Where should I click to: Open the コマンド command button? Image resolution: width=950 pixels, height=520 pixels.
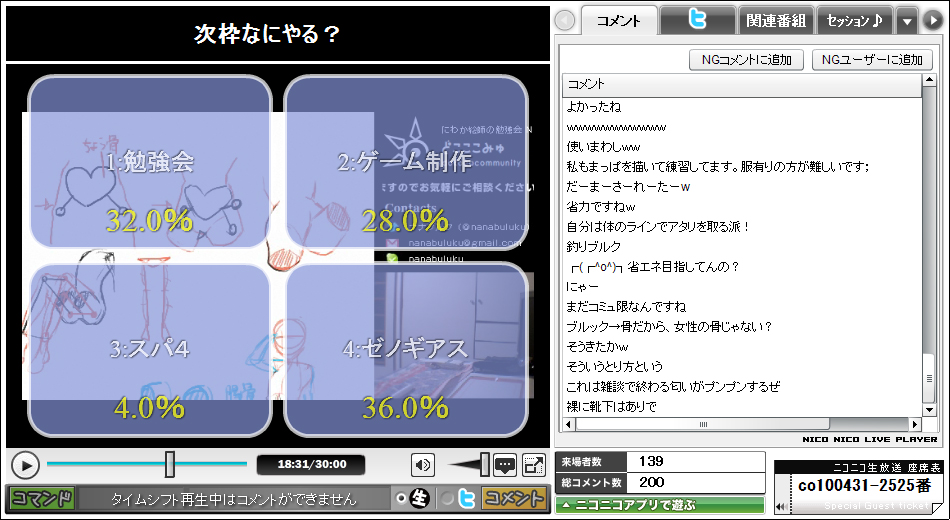42,499
